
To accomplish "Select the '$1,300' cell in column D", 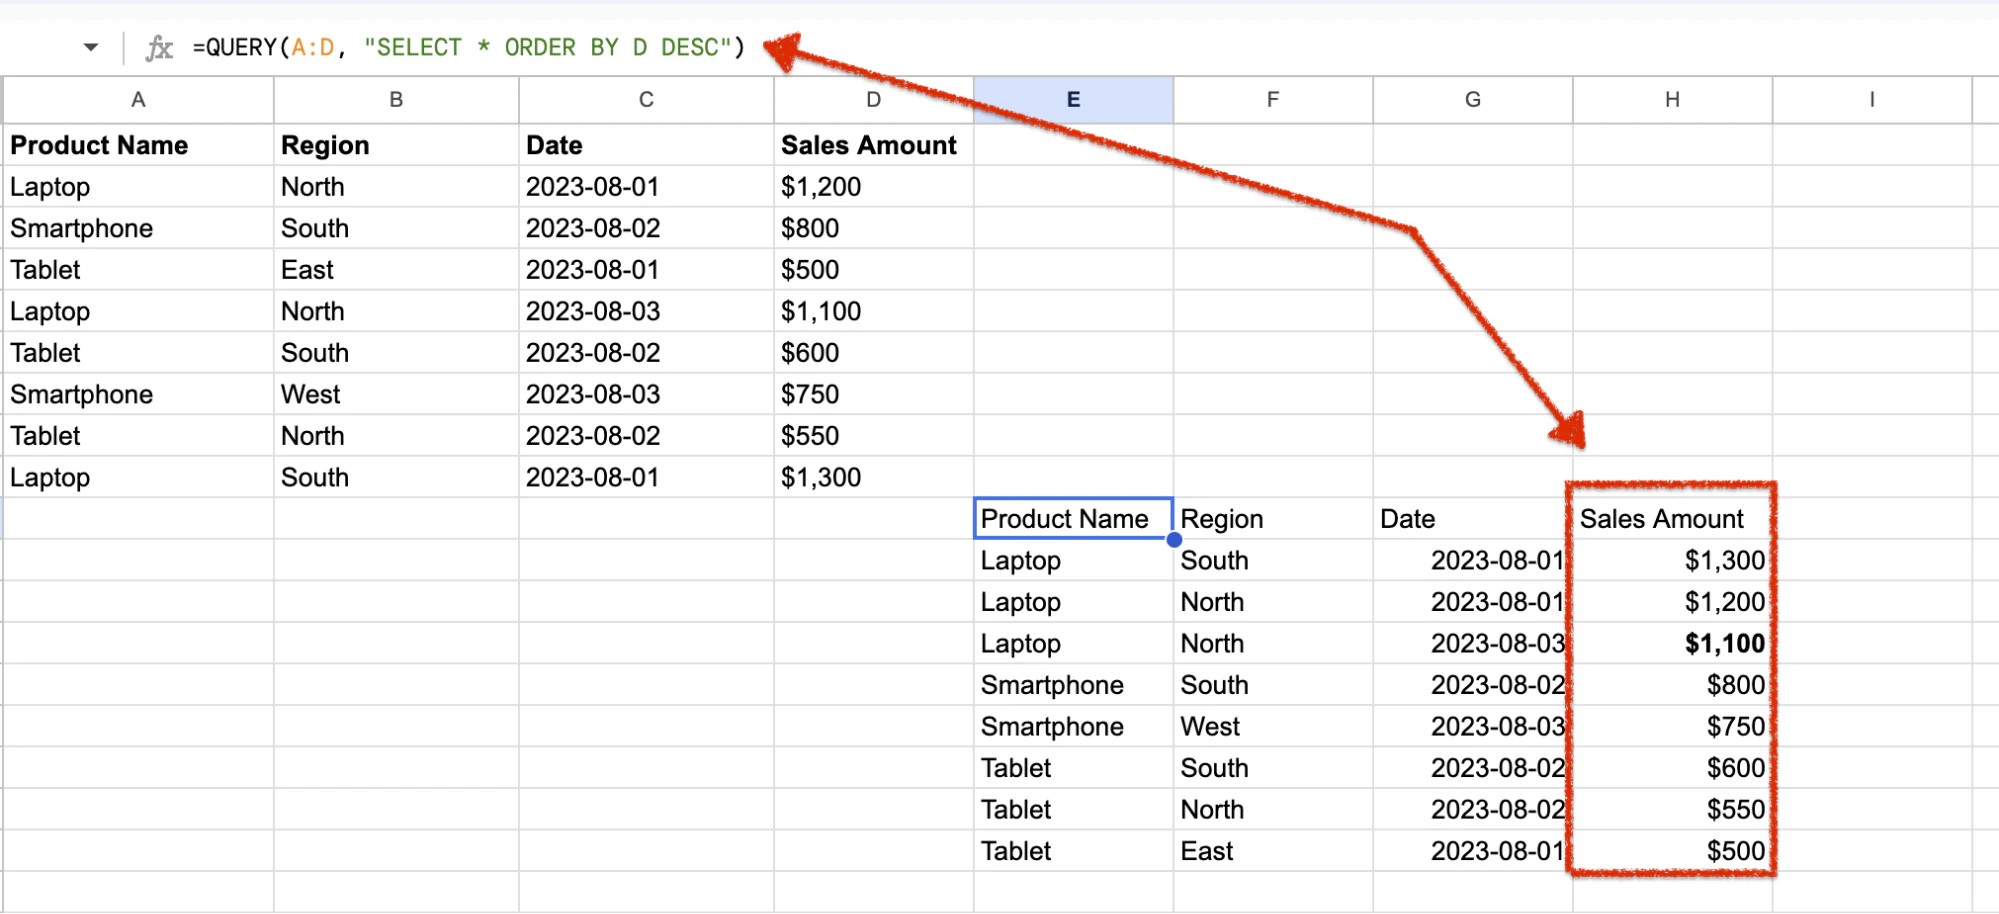I will pyautogui.click(x=874, y=477).
